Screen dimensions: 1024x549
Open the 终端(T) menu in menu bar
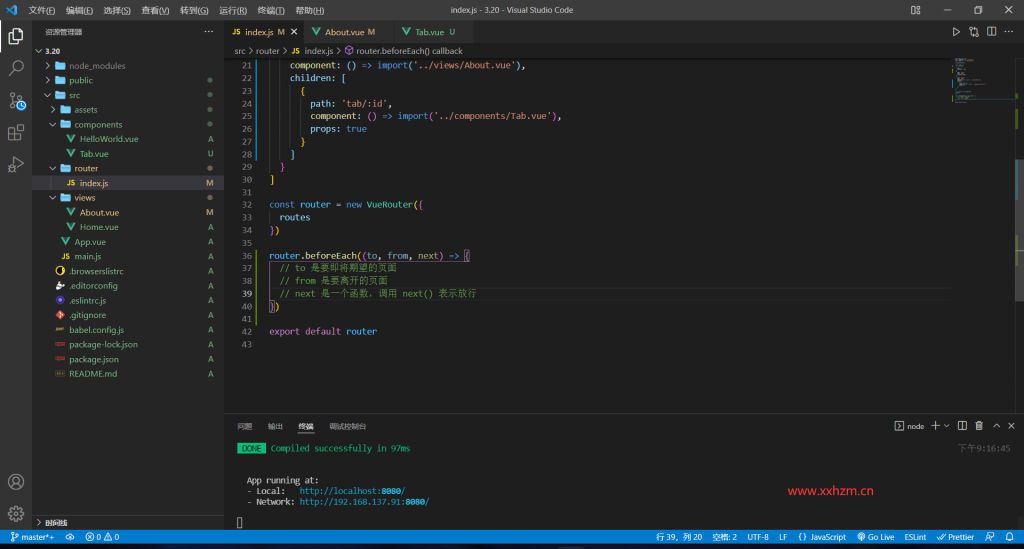(272, 10)
